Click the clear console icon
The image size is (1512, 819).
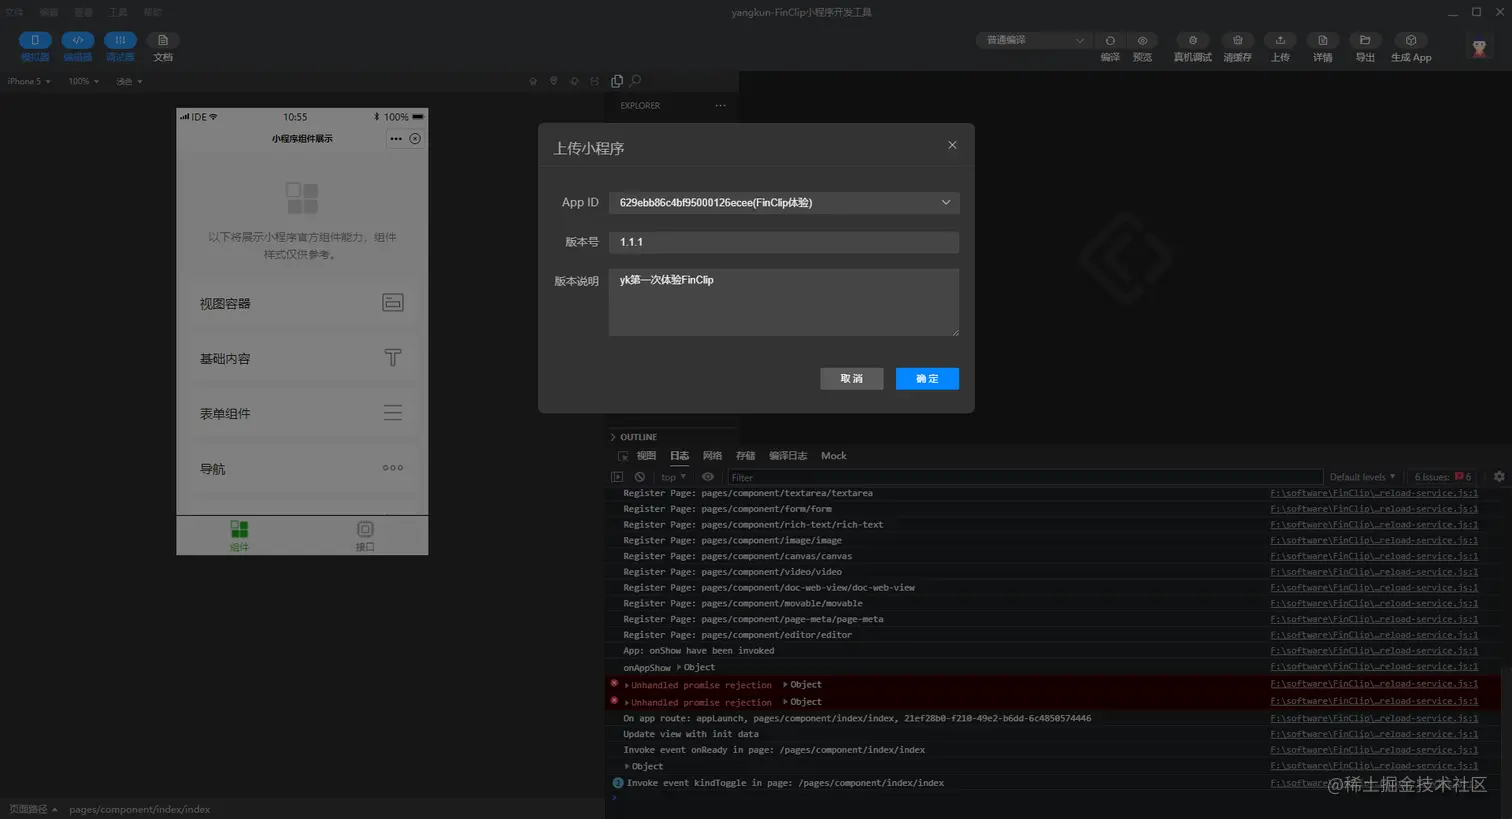[x=640, y=477]
